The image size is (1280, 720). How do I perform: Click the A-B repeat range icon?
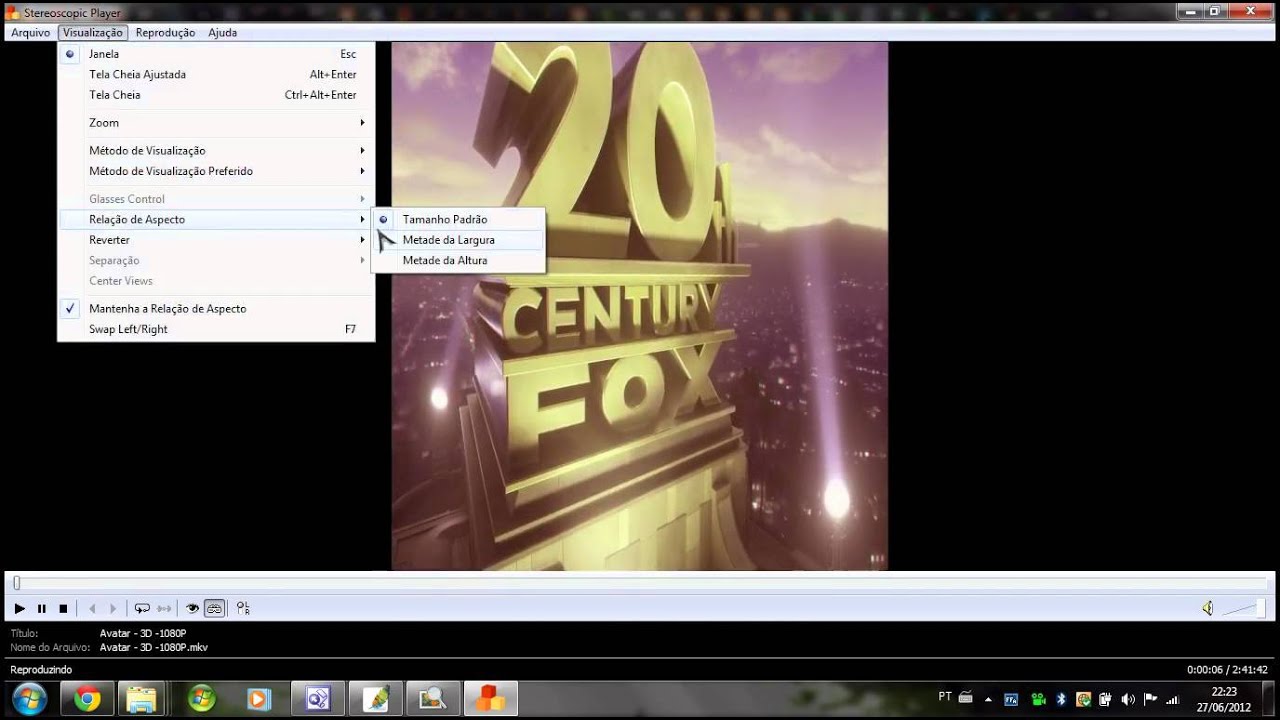tap(164, 608)
